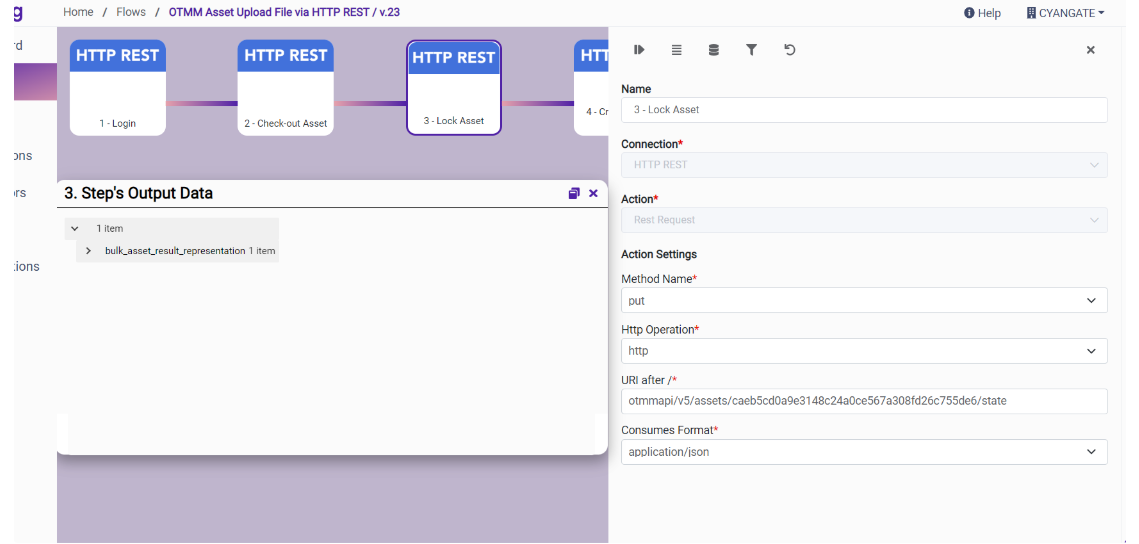The height and width of the screenshot is (544, 1139).
Task: Click the run step play icon
Action: [x=639, y=50]
